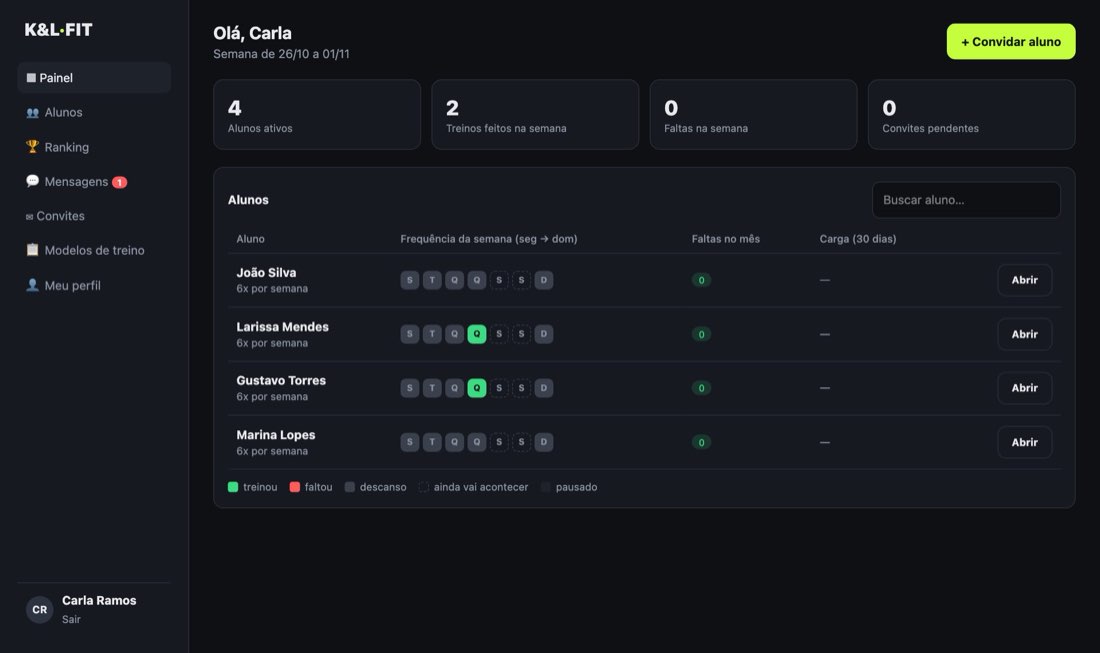Click the Convidar aluno button
This screenshot has height=653, width=1100.
pyautogui.click(x=1011, y=41)
